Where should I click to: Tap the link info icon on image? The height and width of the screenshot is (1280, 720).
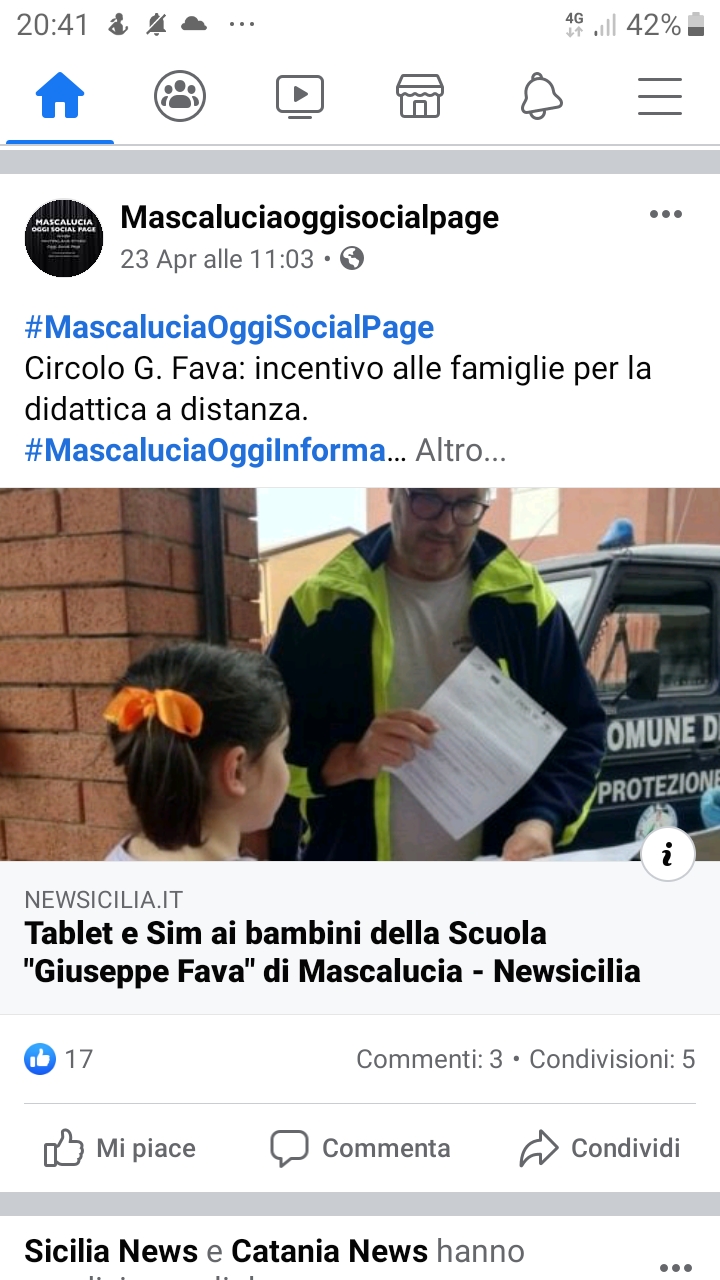668,854
